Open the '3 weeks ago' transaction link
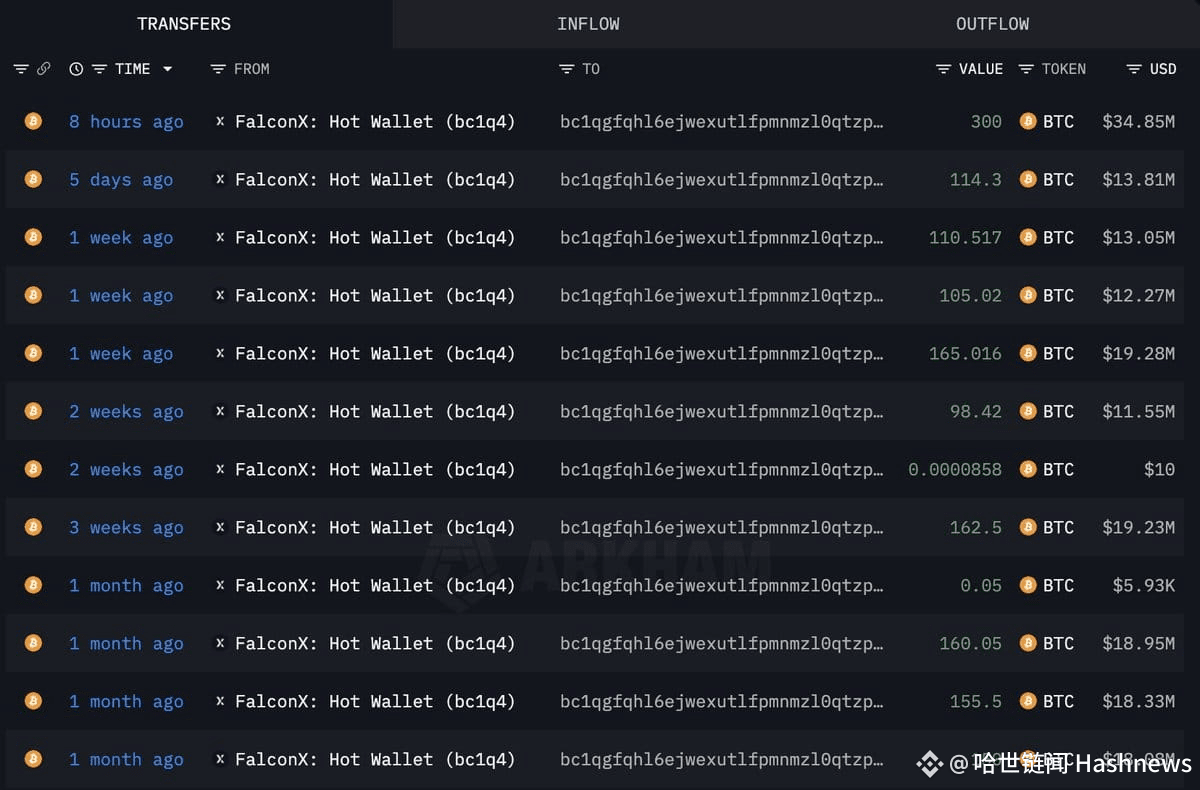The image size is (1200, 790). point(126,528)
